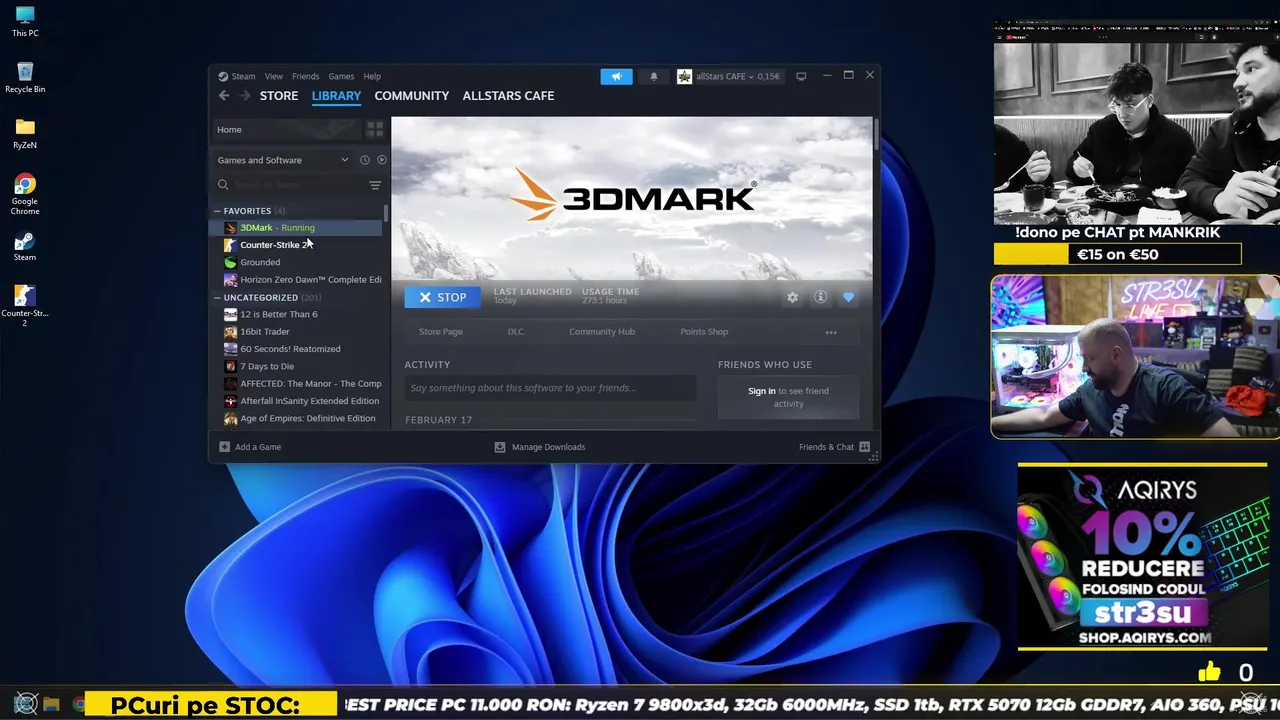Show ready to play games icon
Viewport: 1280px width, 720px height.
pyautogui.click(x=381, y=160)
